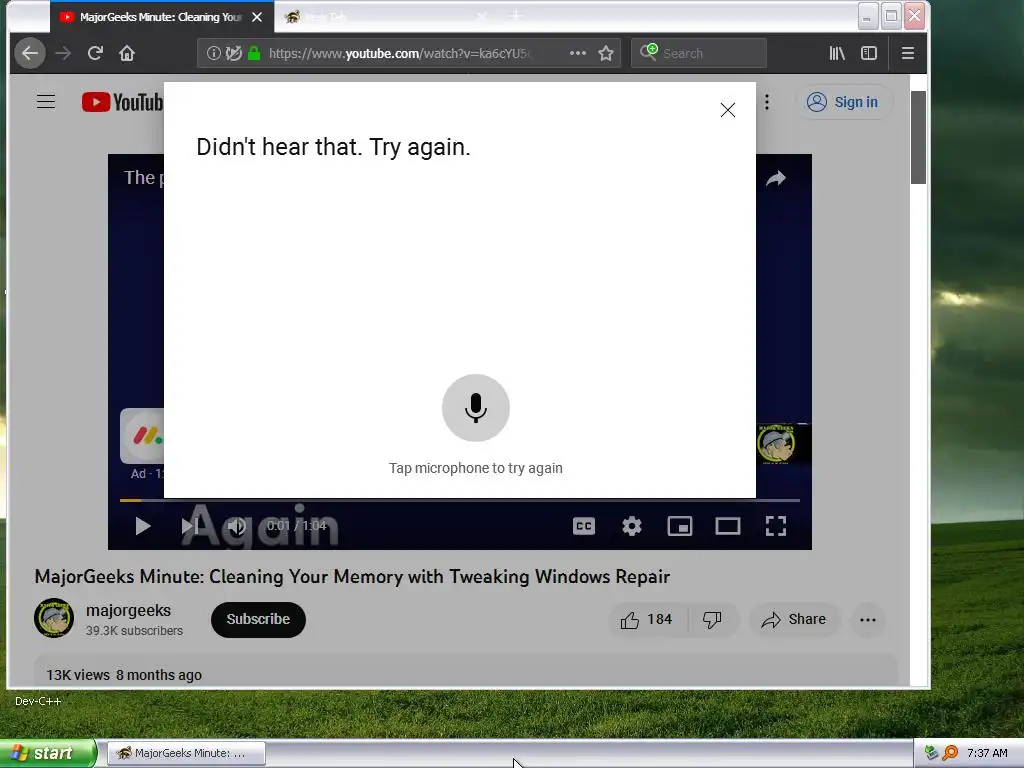Open Dev-C++ desktop shortcut
Screen dimensions: 1024x768
tap(38, 701)
